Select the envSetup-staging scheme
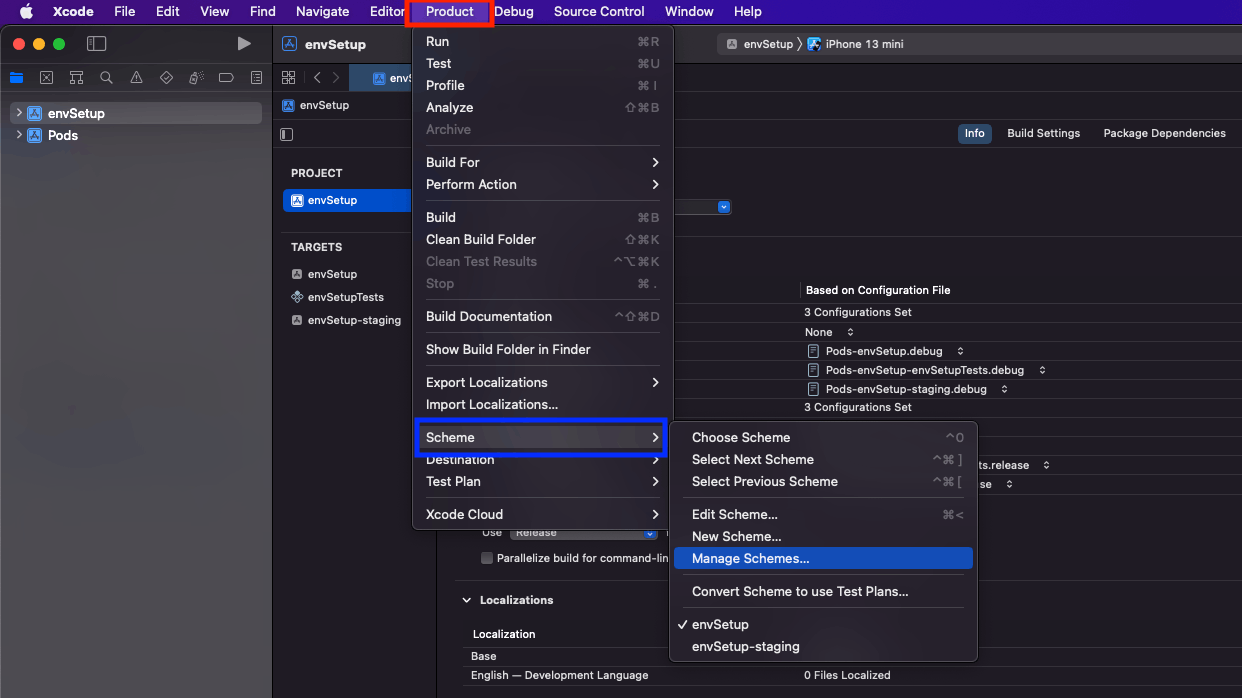Viewport: 1242px width, 698px height. [823, 646]
